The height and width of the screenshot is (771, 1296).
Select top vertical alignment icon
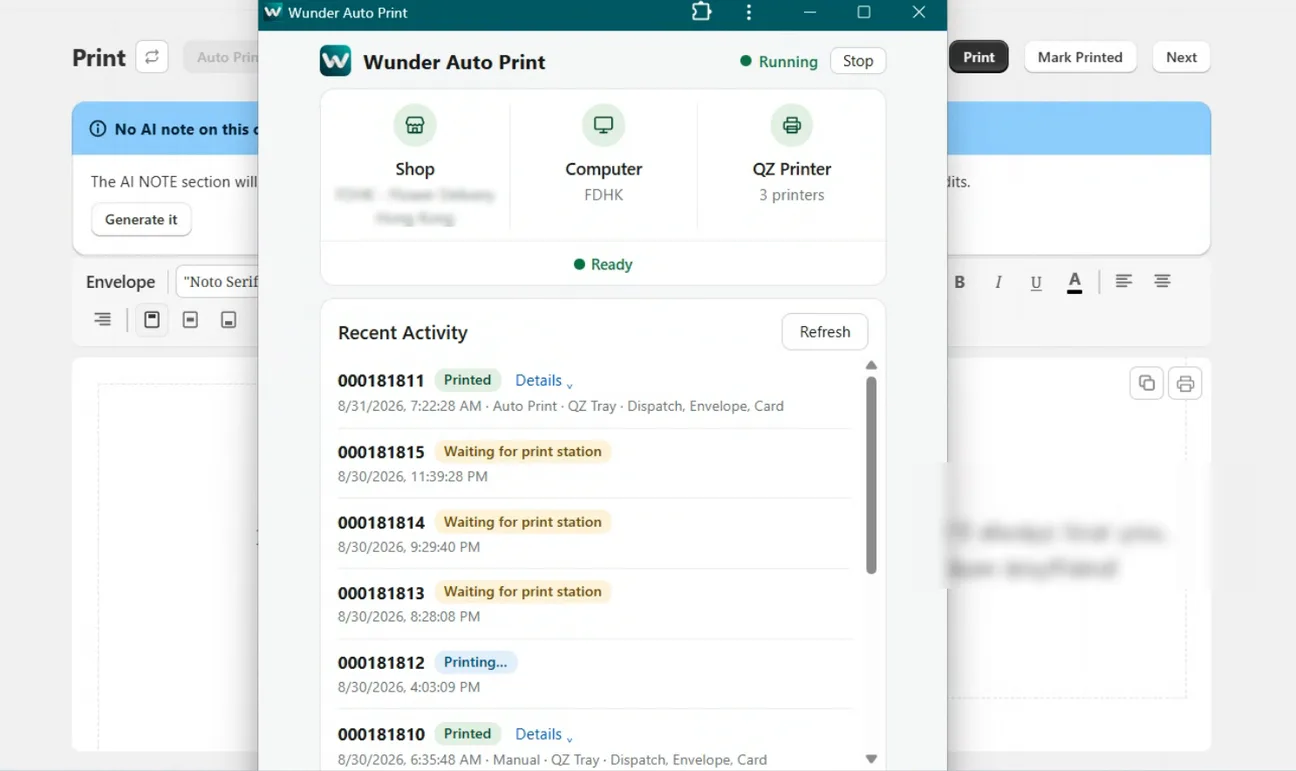[152, 320]
